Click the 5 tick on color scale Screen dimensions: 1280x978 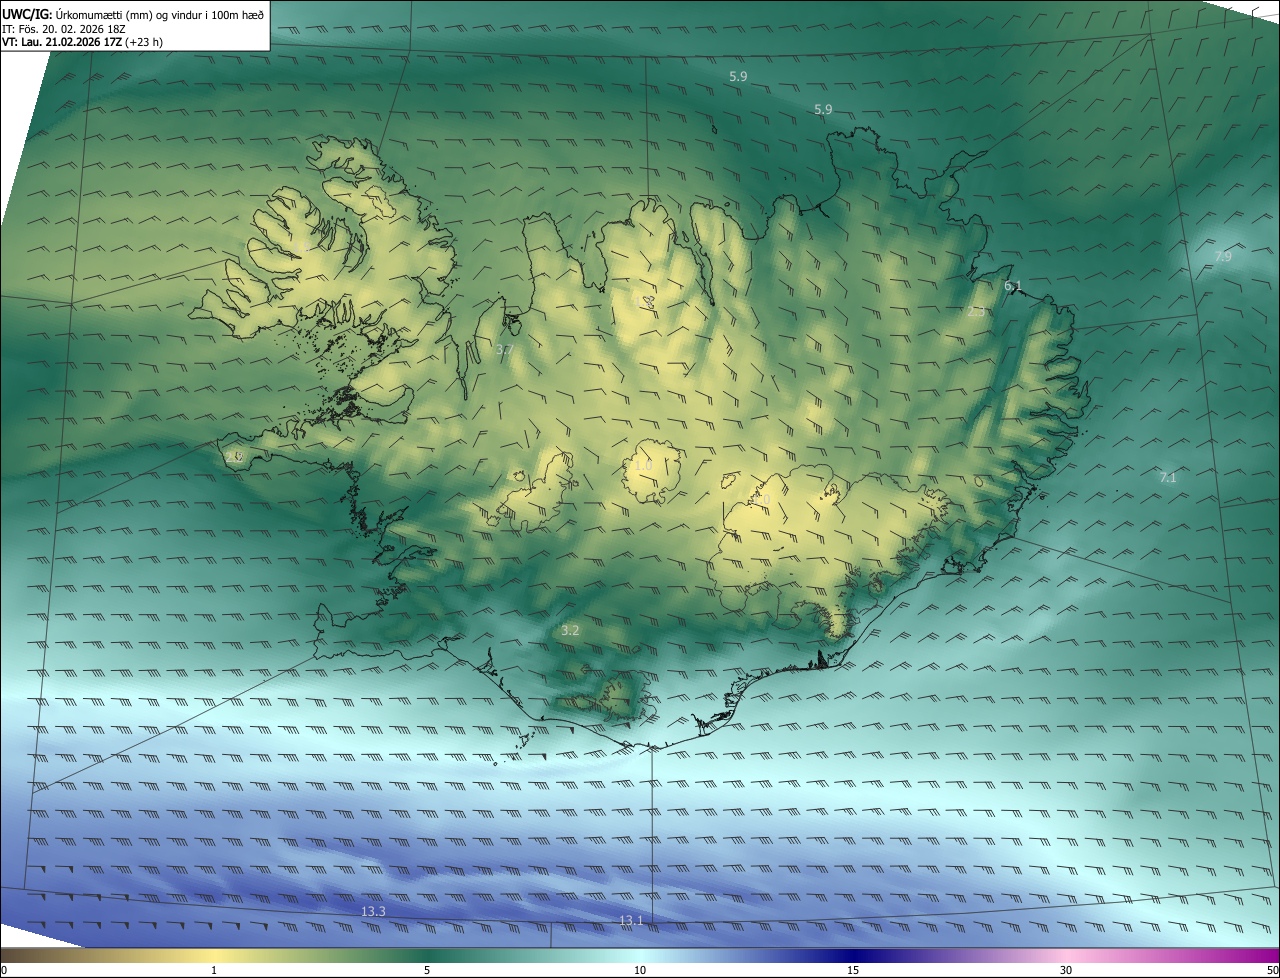click(427, 970)
